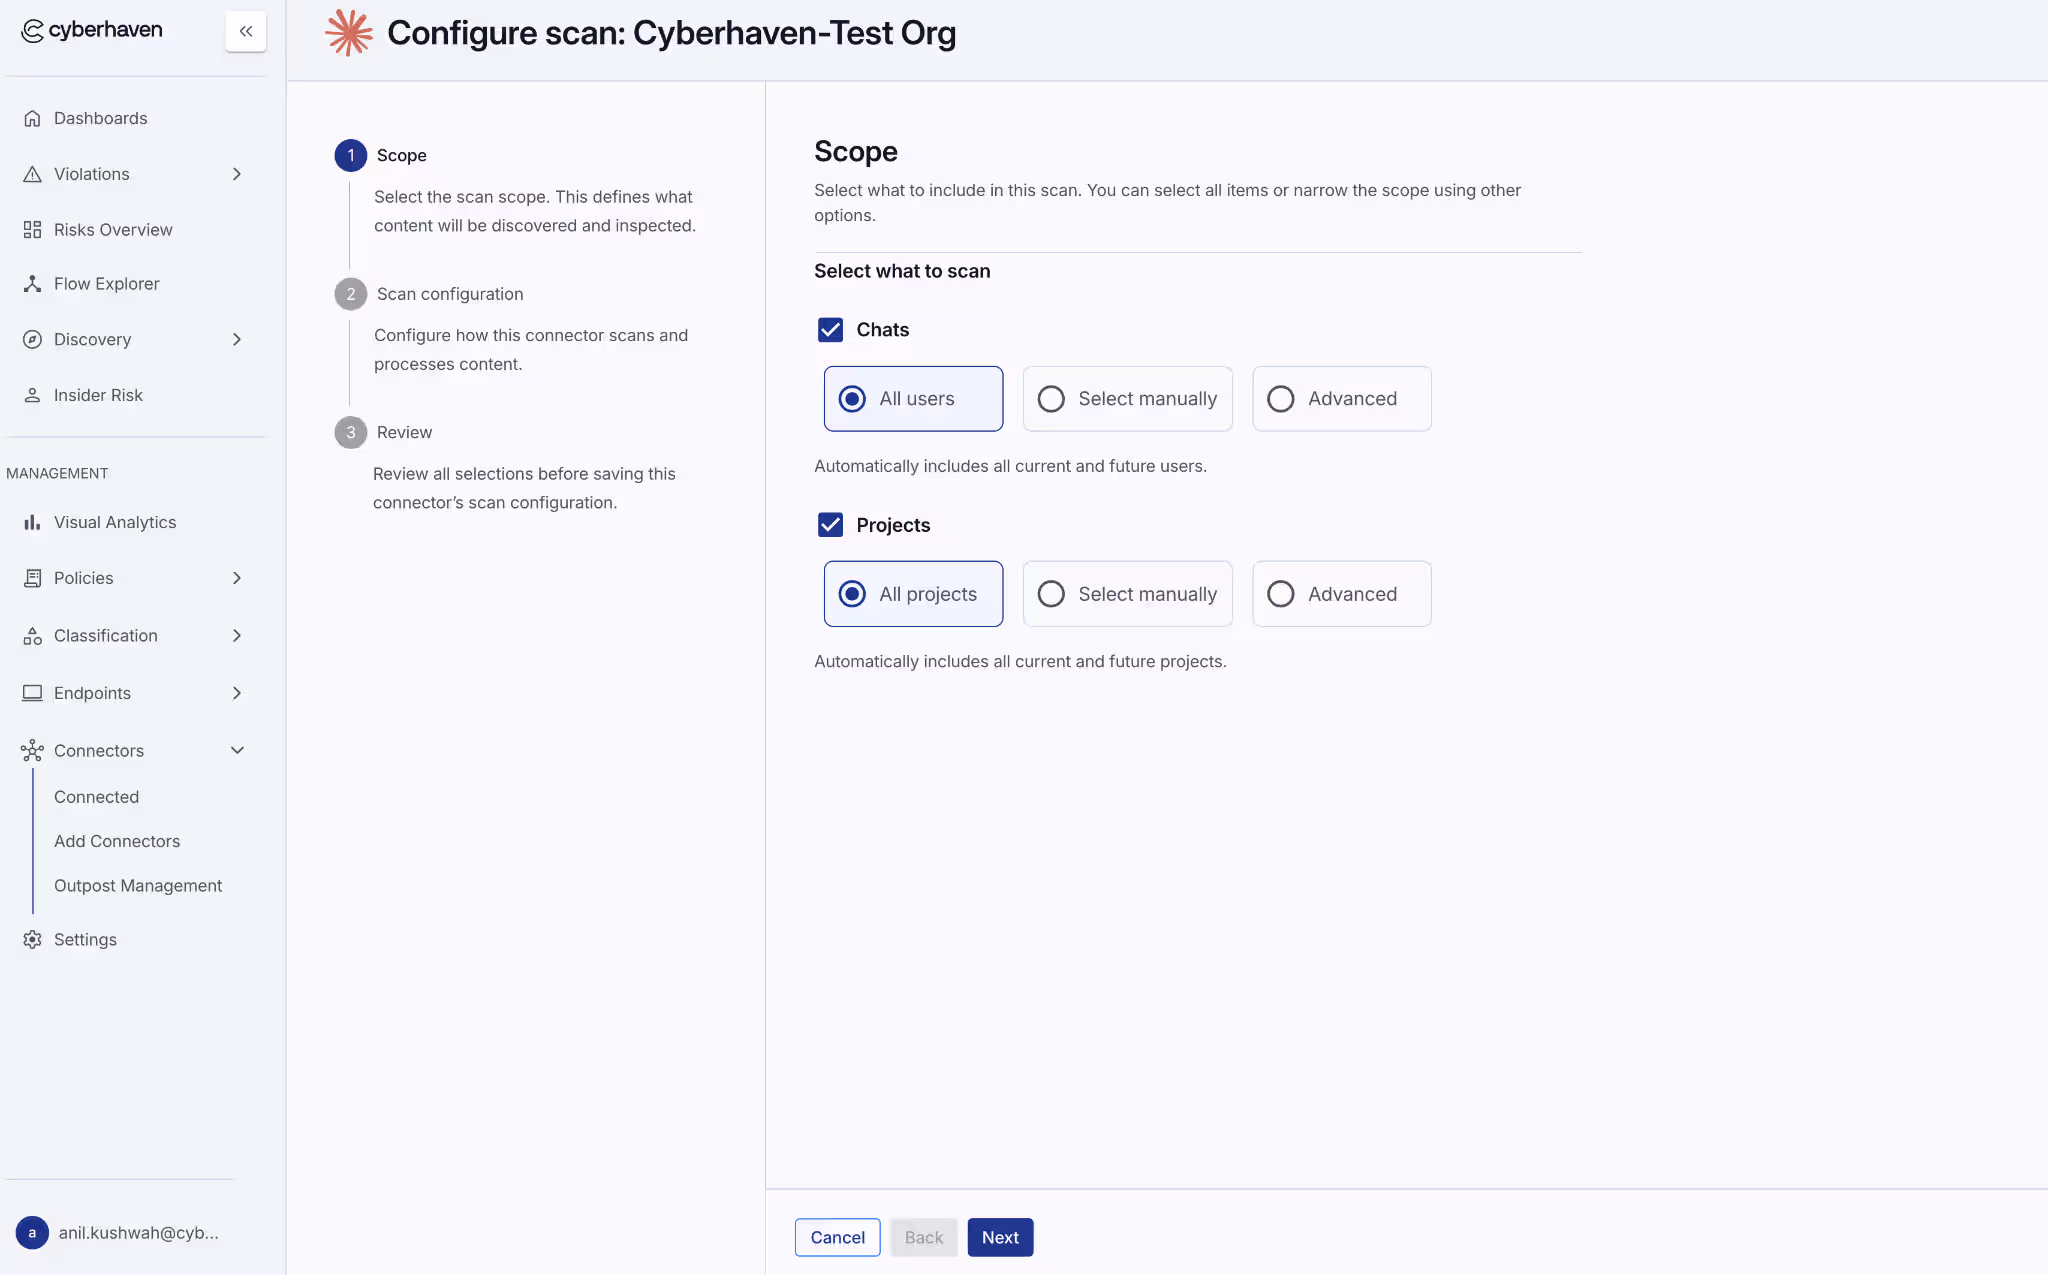2048x1275 pixels.
Task: Click the Settings gear icon
Action: coord(32,939)
